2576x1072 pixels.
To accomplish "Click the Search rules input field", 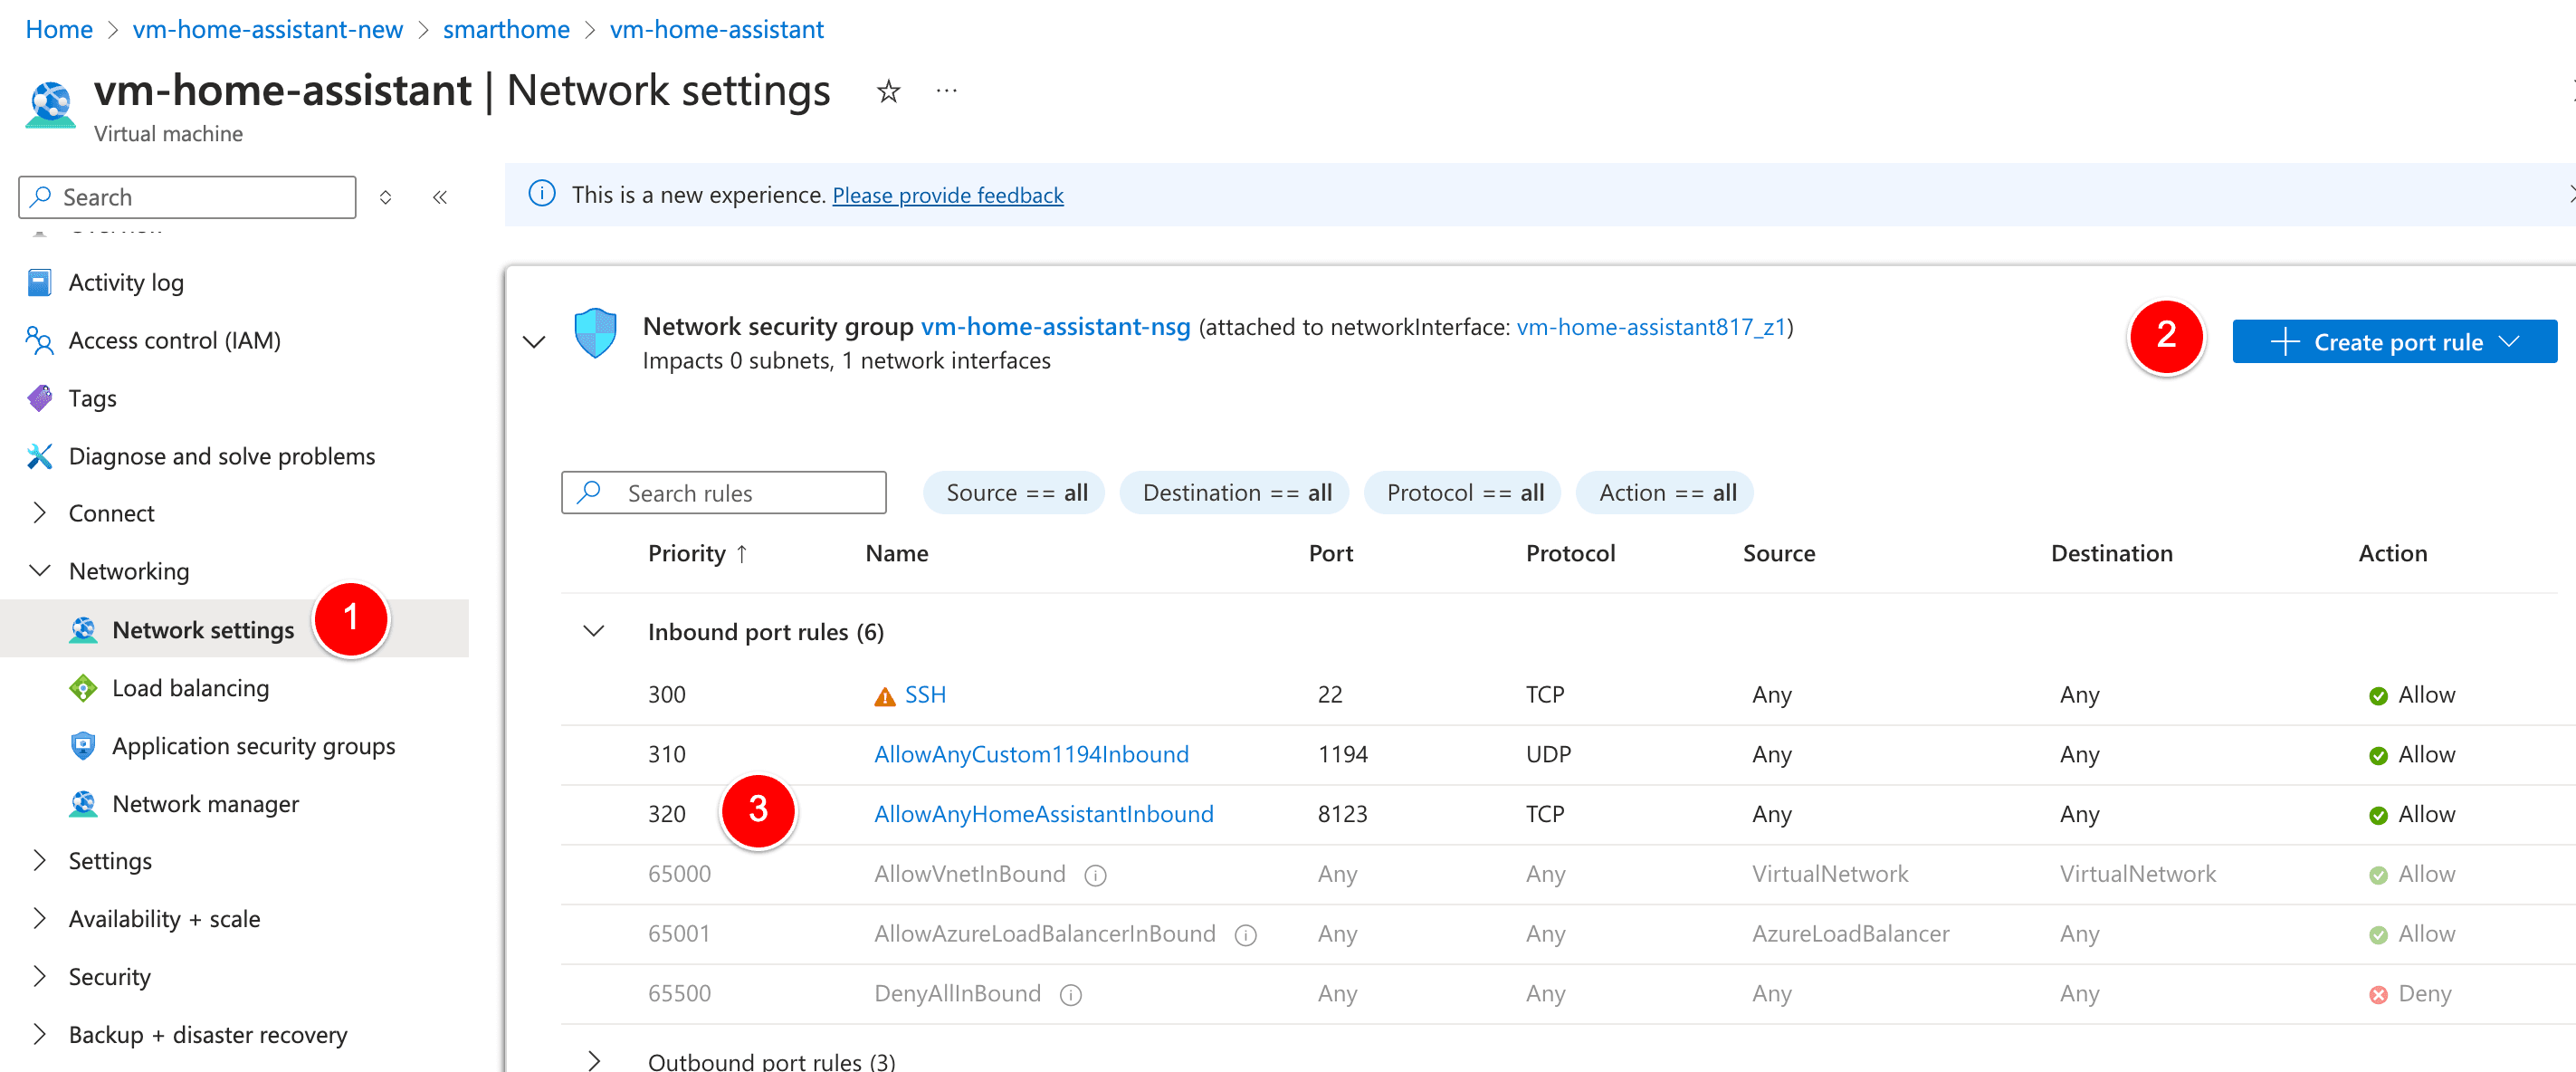I will (740, 493).
